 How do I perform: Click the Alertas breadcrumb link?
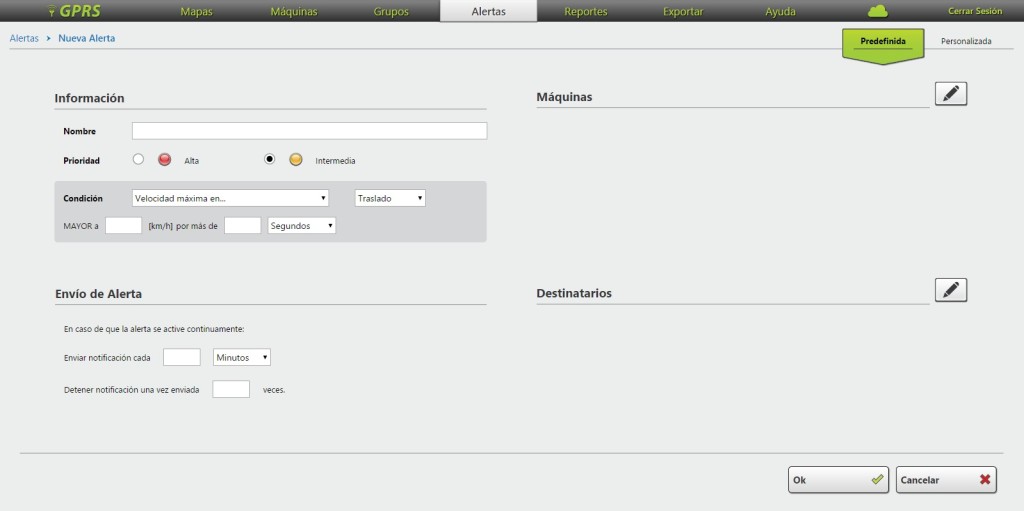(x=24, y=38)
